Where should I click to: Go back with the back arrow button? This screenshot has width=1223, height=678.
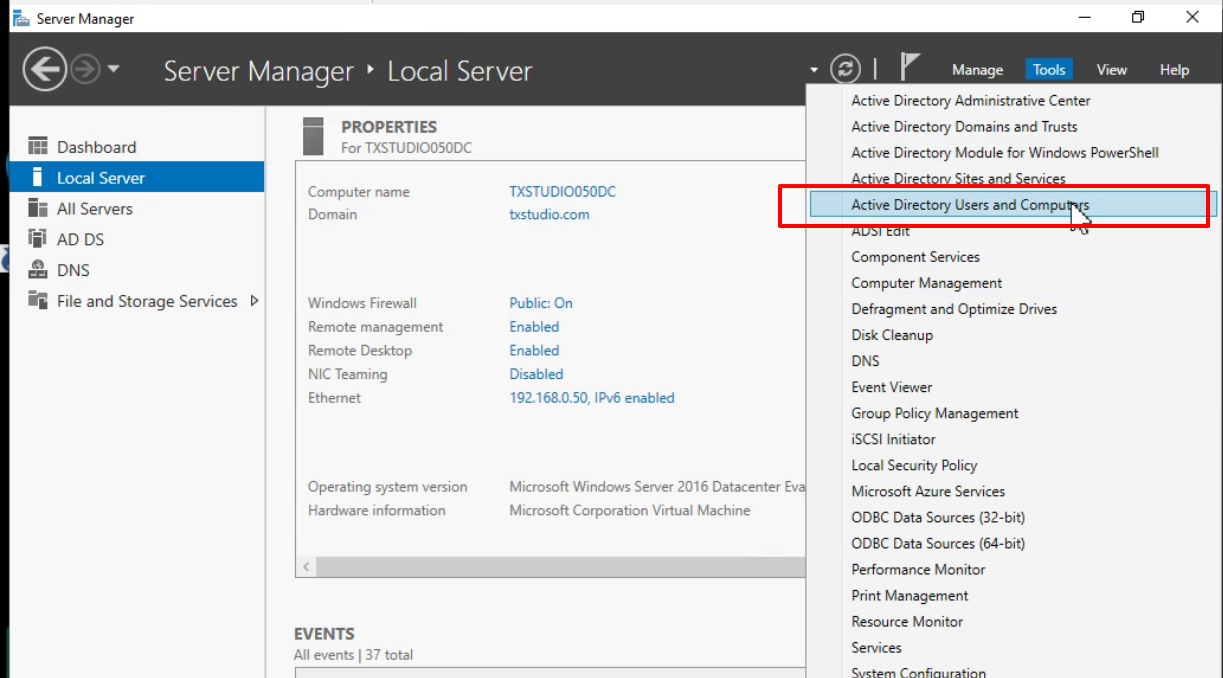(44, 70)
